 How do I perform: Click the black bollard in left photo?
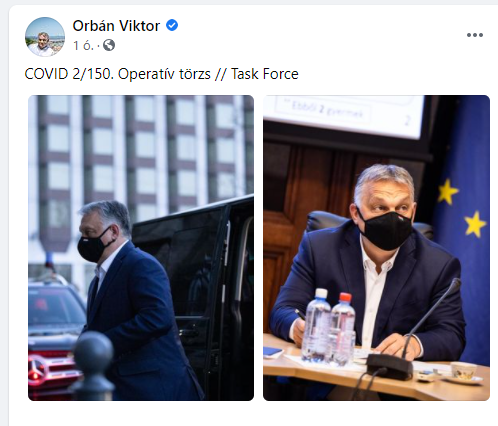[x=93, y=365]
